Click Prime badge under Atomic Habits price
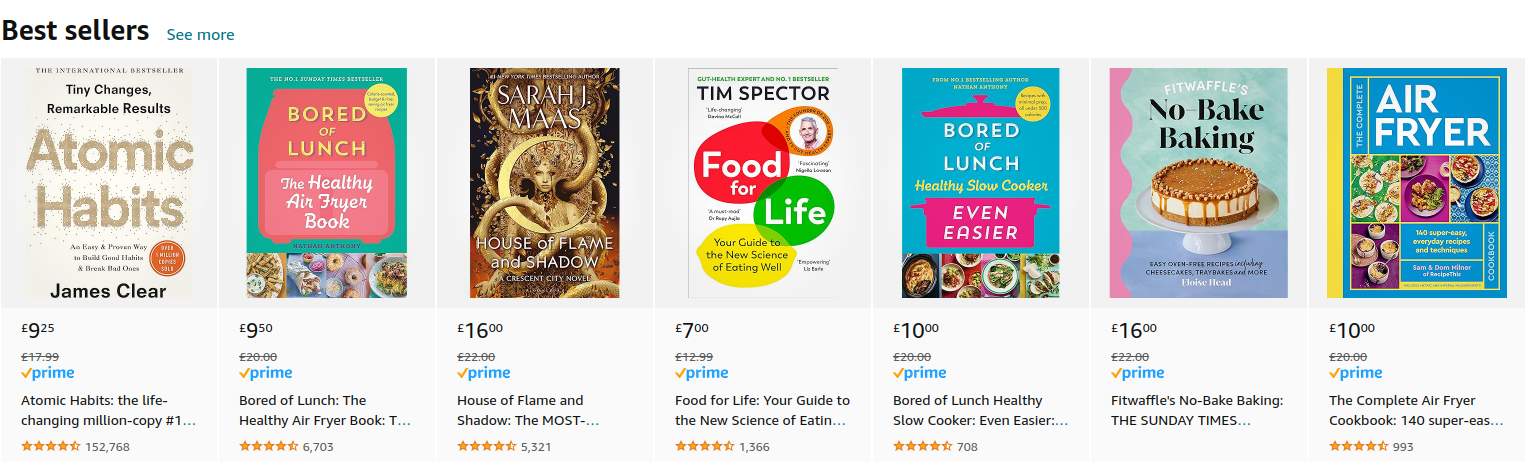1535x471 pixels. coord(47,373)
